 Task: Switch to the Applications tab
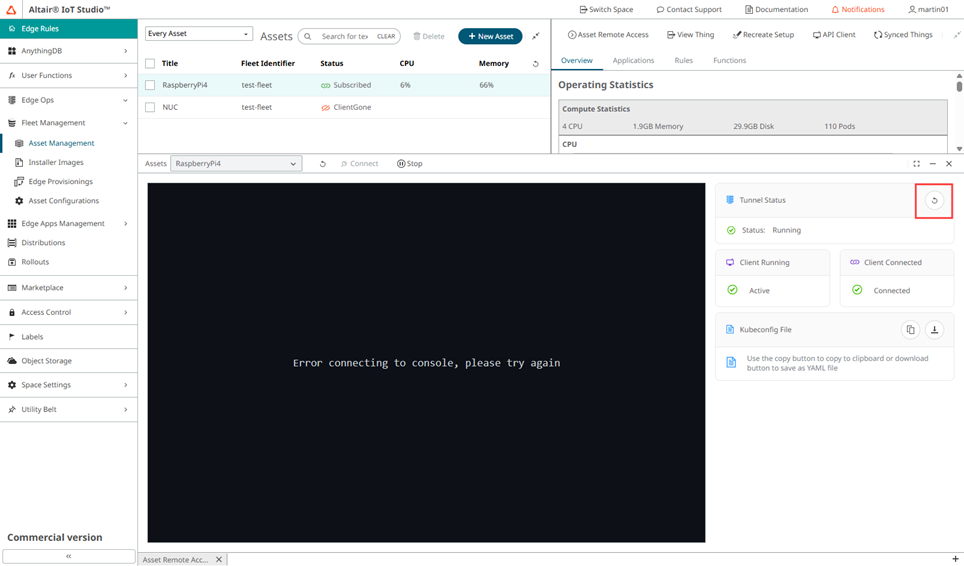(x=633, y=61)
